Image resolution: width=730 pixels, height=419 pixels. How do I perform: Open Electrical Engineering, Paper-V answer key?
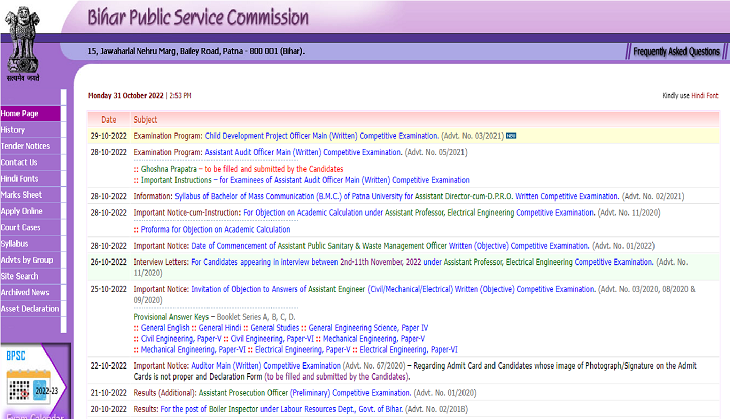303,350
